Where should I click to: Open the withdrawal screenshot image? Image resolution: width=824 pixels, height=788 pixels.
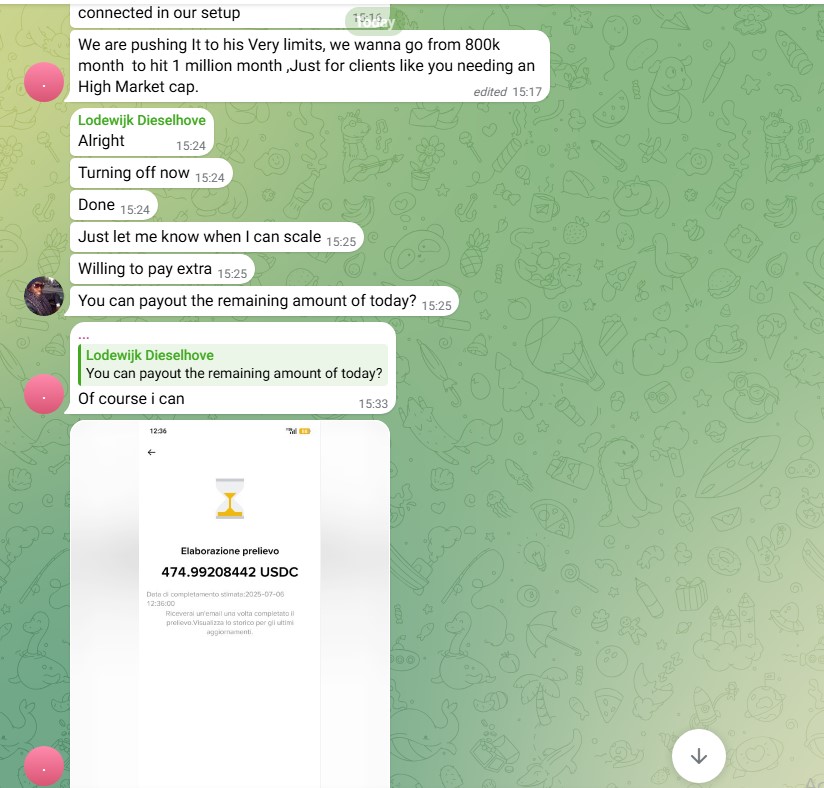[x=230, y=603]
